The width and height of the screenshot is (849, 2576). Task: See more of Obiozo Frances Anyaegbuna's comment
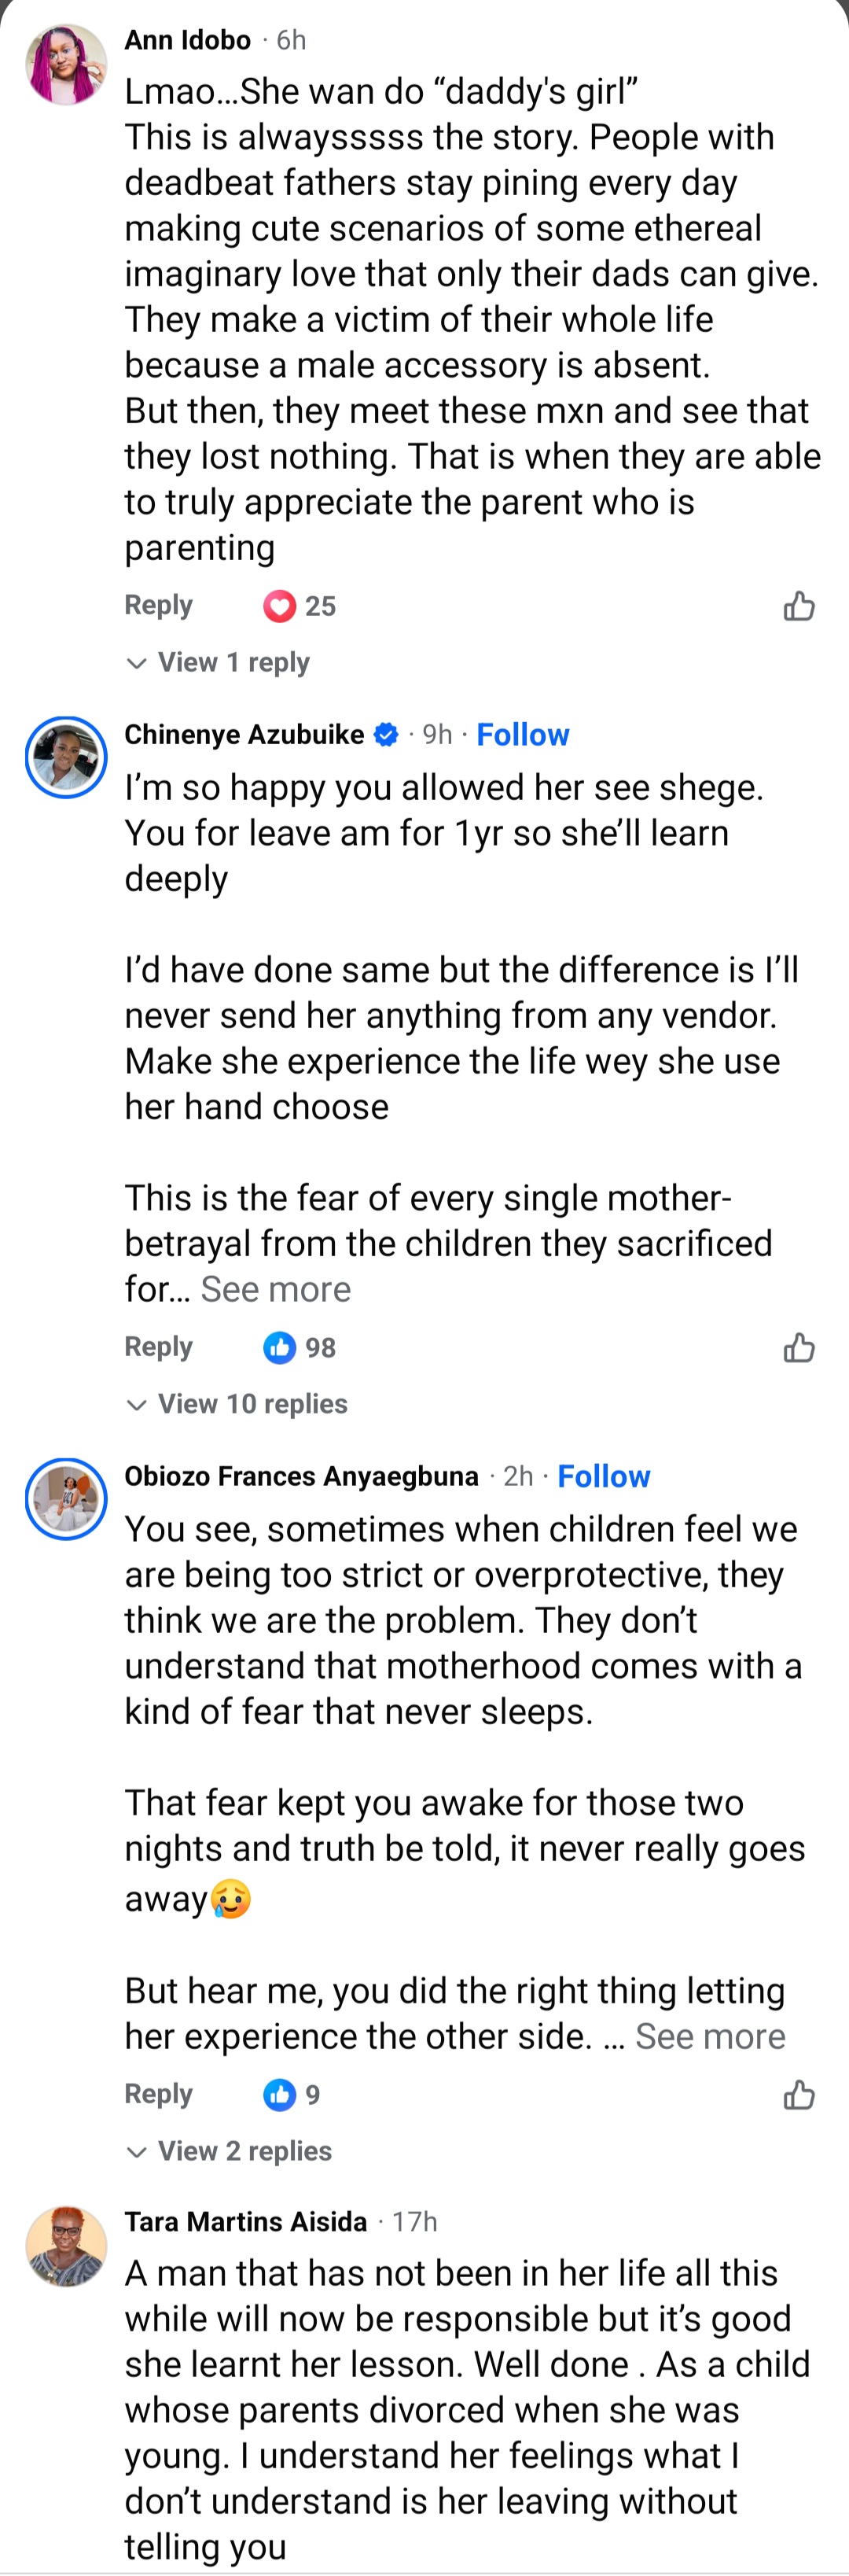[x=710, y=2037]
